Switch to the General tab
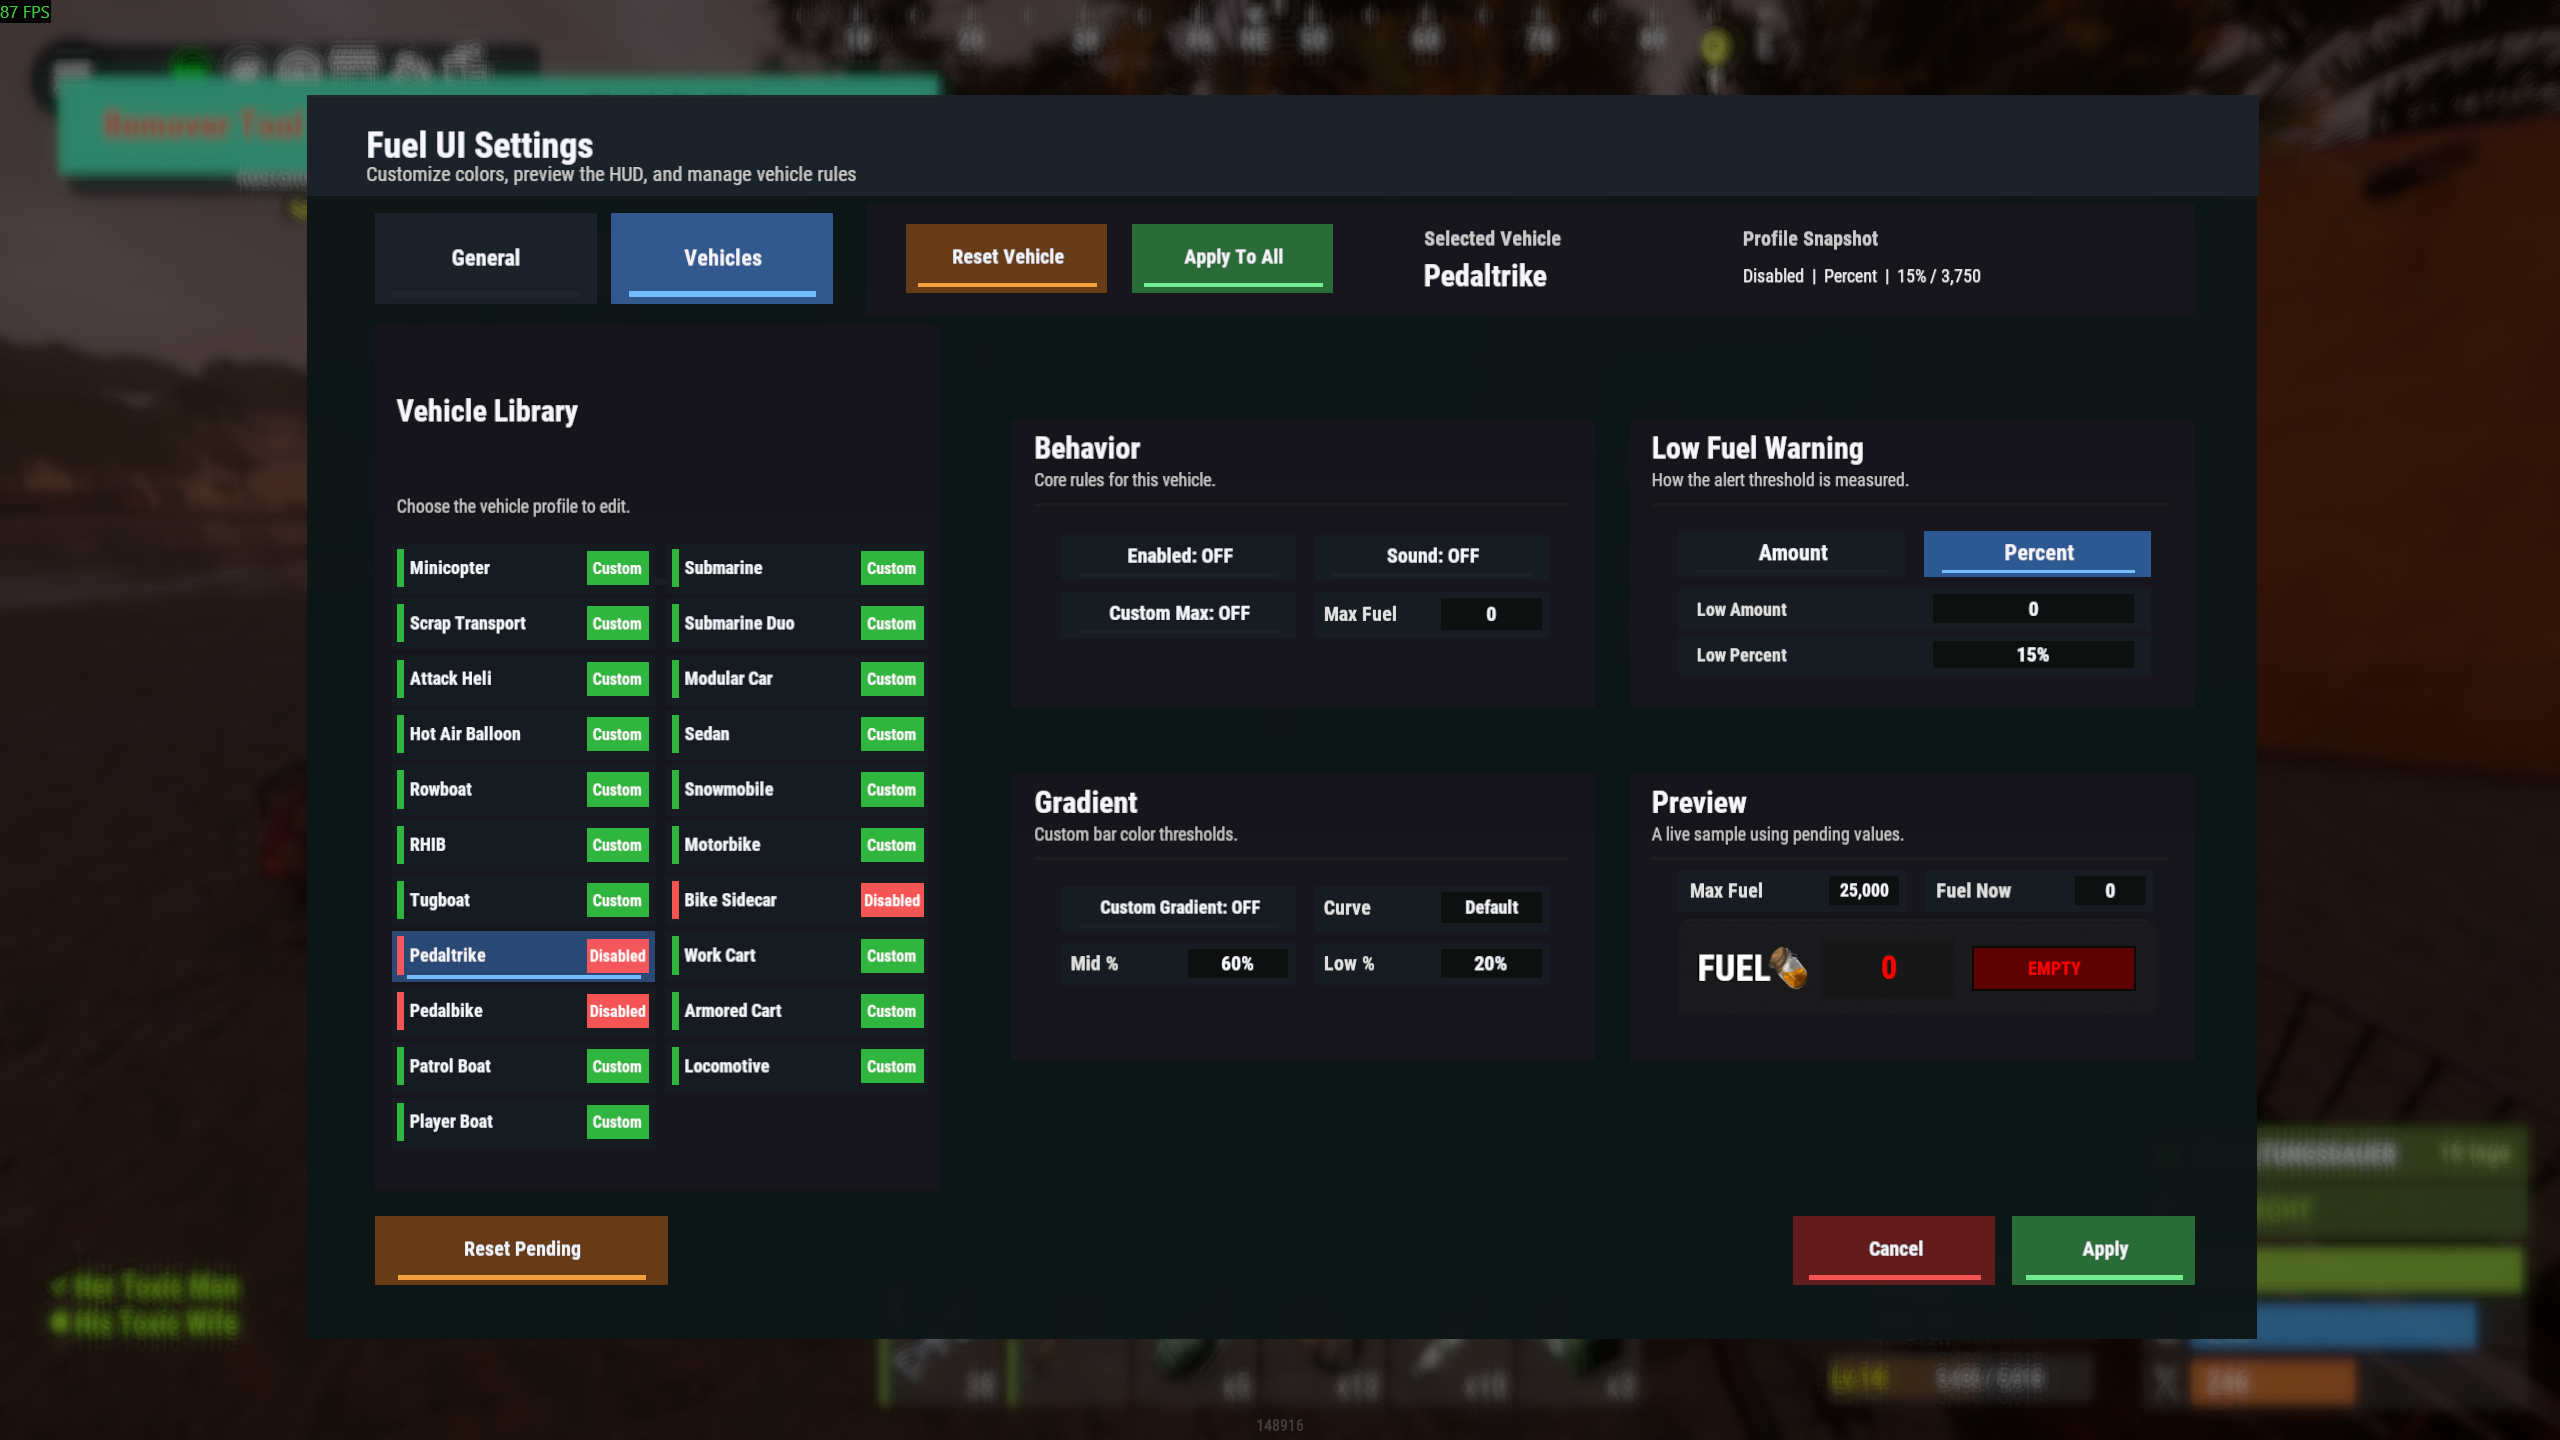Viewport: 2560px width, 1440px height. coord(485,258)
